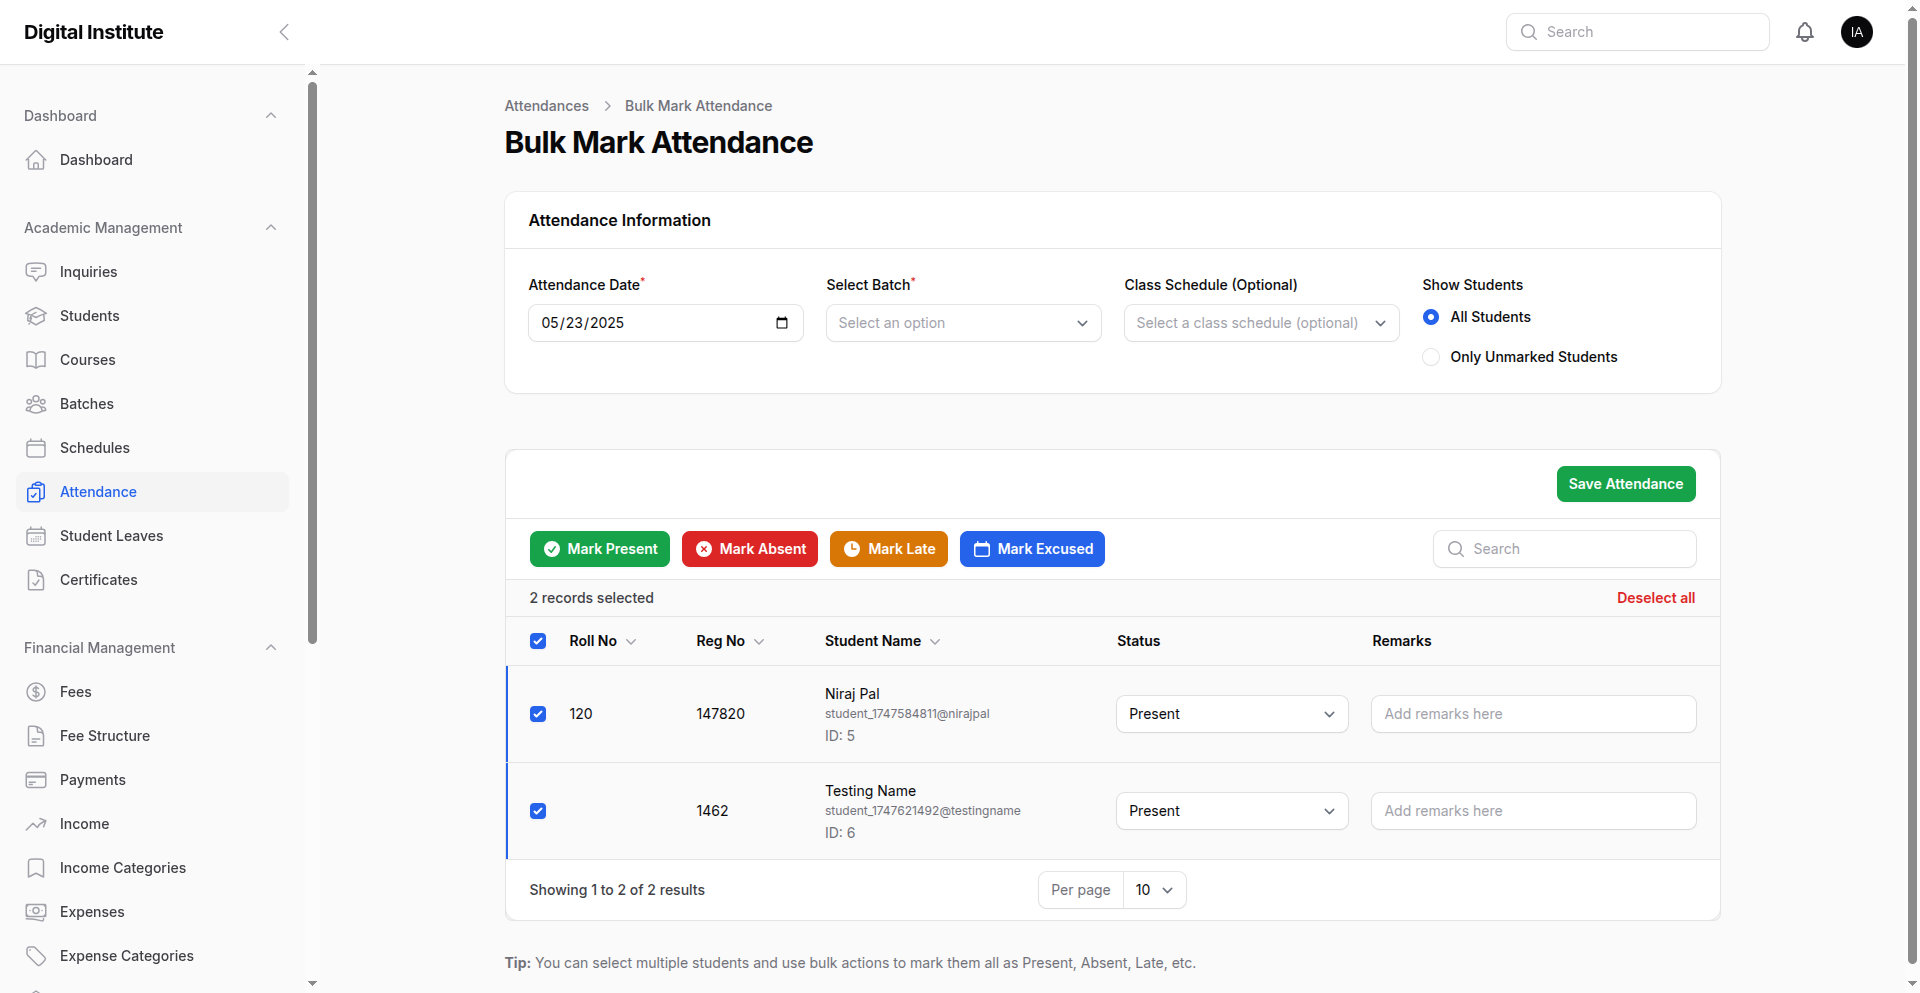Click the remarks field for Niraj Pal
This screenshot has width=1920, height=993.
1533,714
